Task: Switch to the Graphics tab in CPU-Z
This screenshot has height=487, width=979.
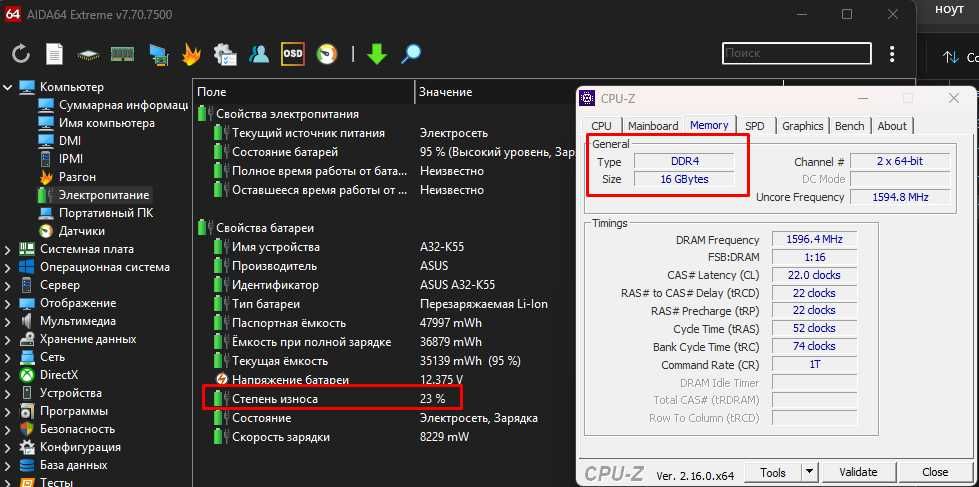Action: coord(802,125)
